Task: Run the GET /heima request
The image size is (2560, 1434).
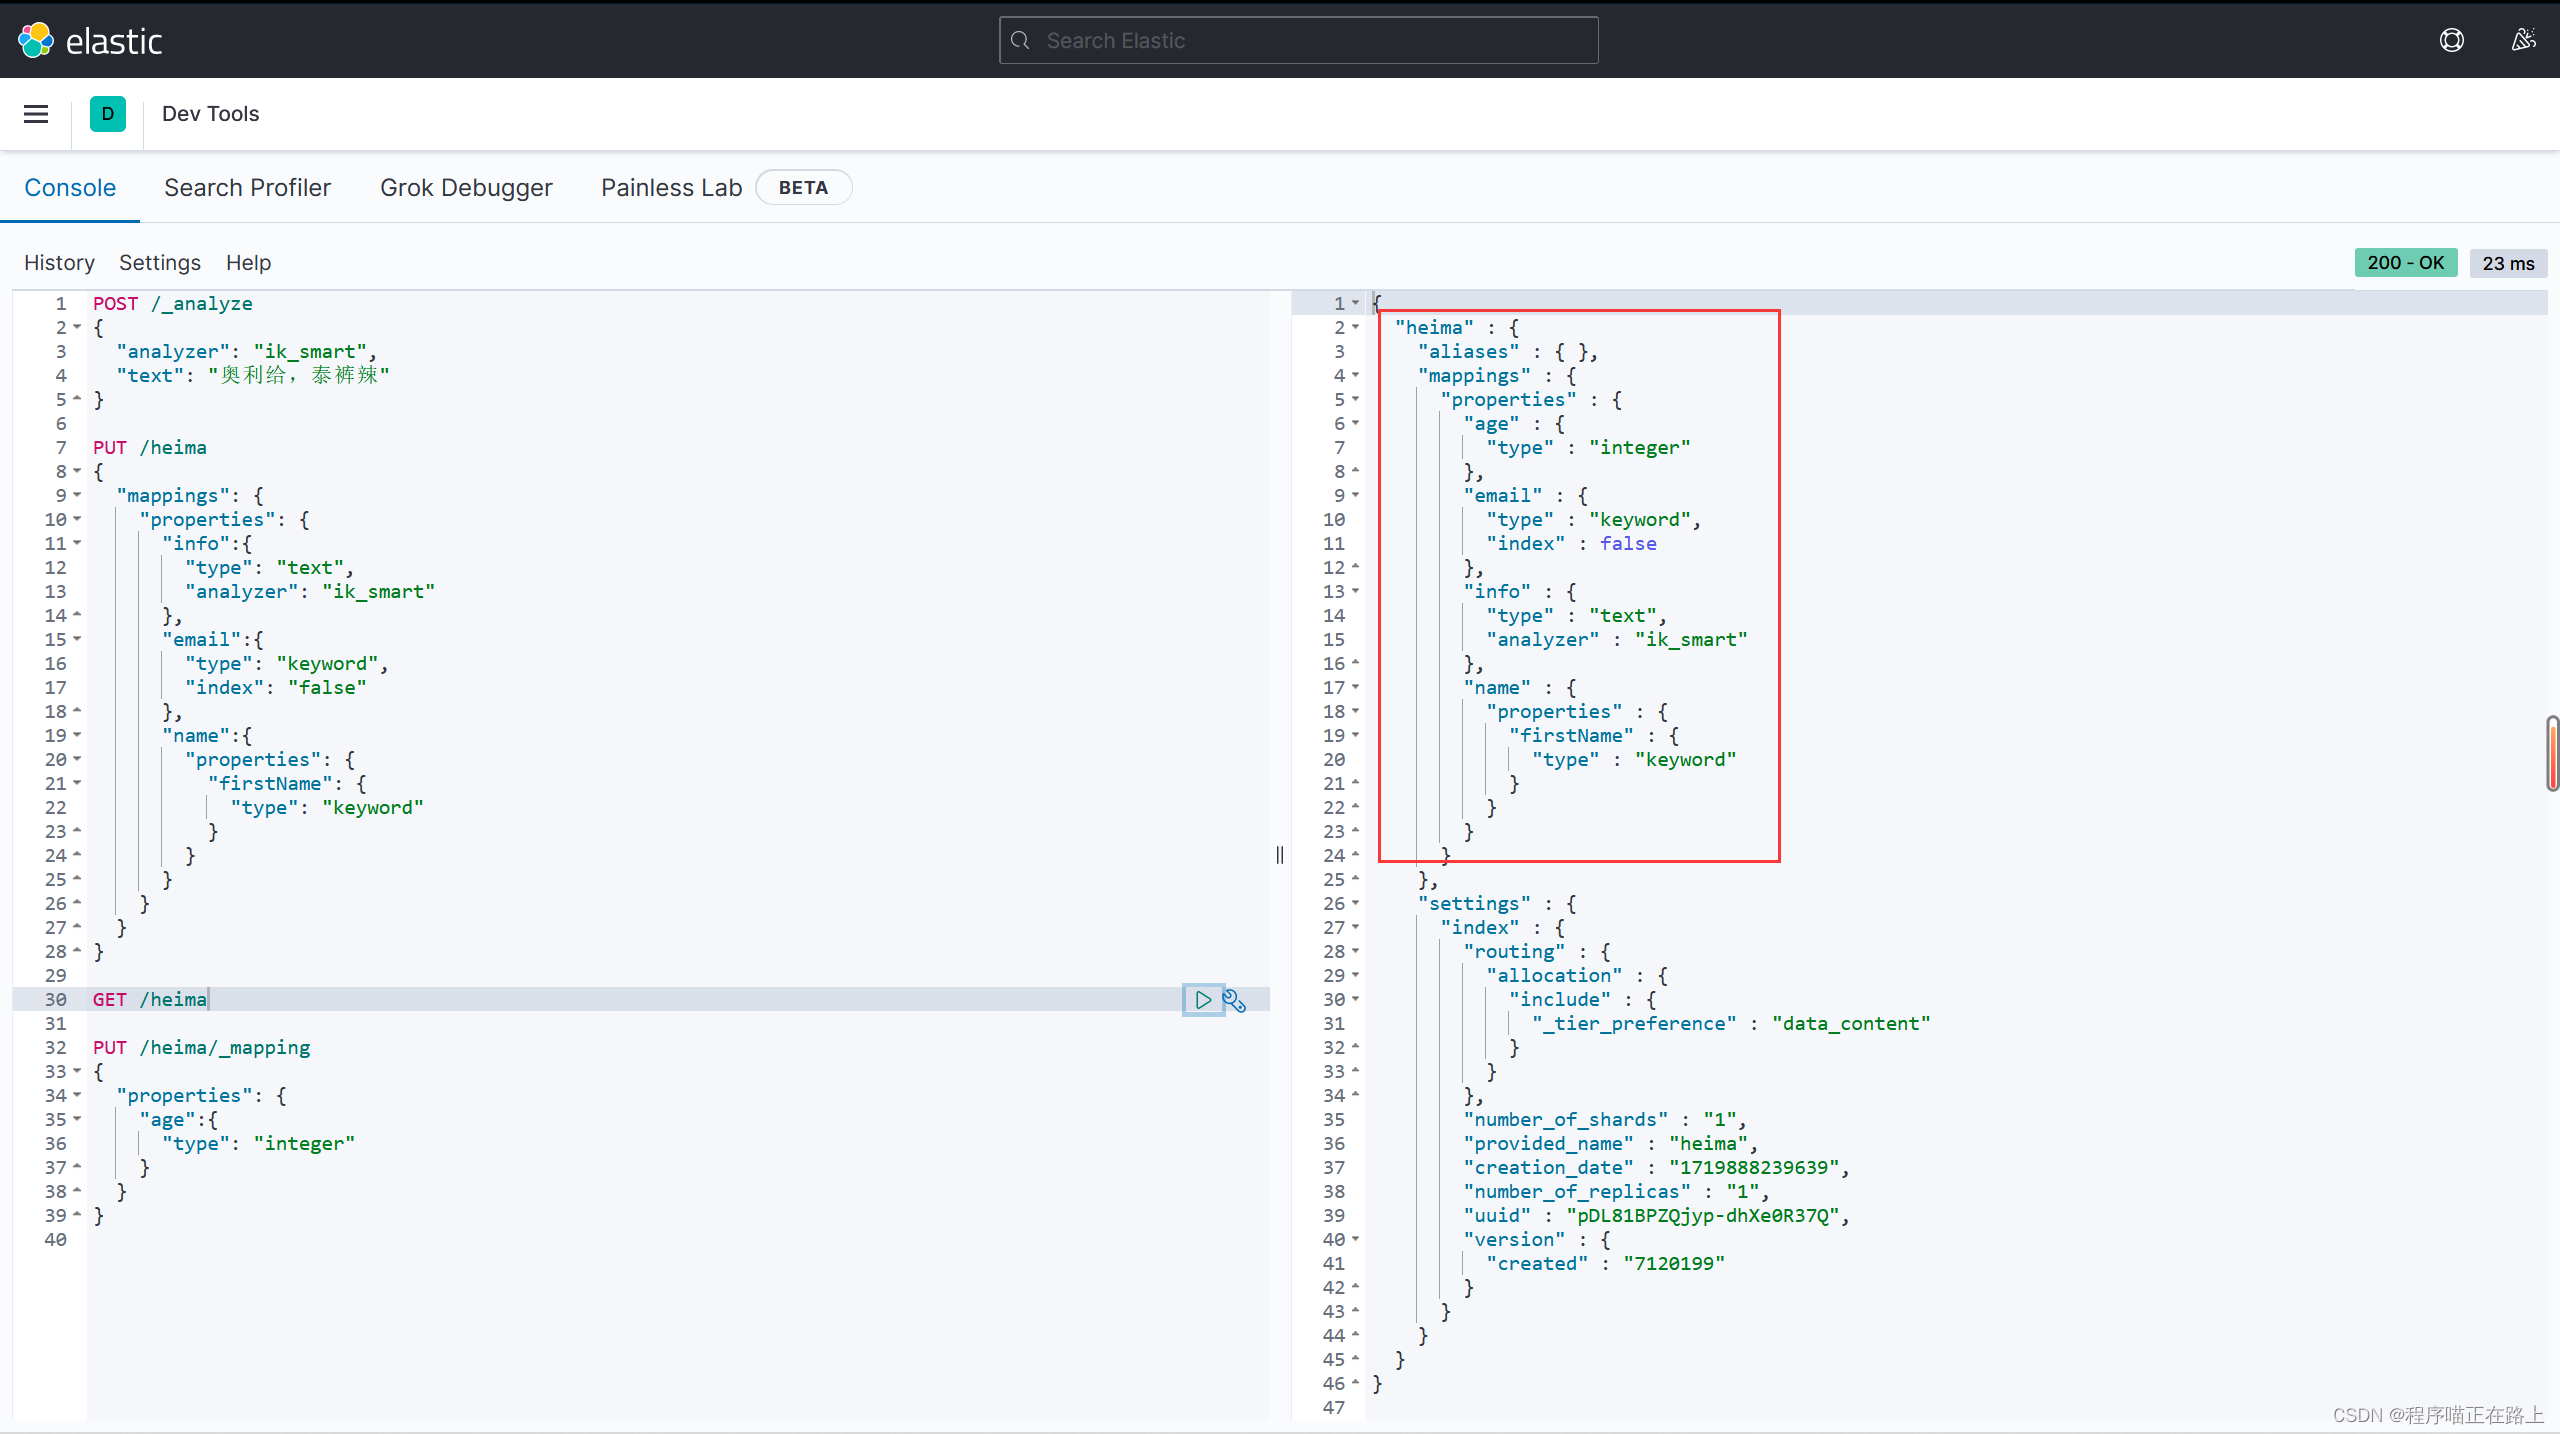Action: coord(1203,1000)
